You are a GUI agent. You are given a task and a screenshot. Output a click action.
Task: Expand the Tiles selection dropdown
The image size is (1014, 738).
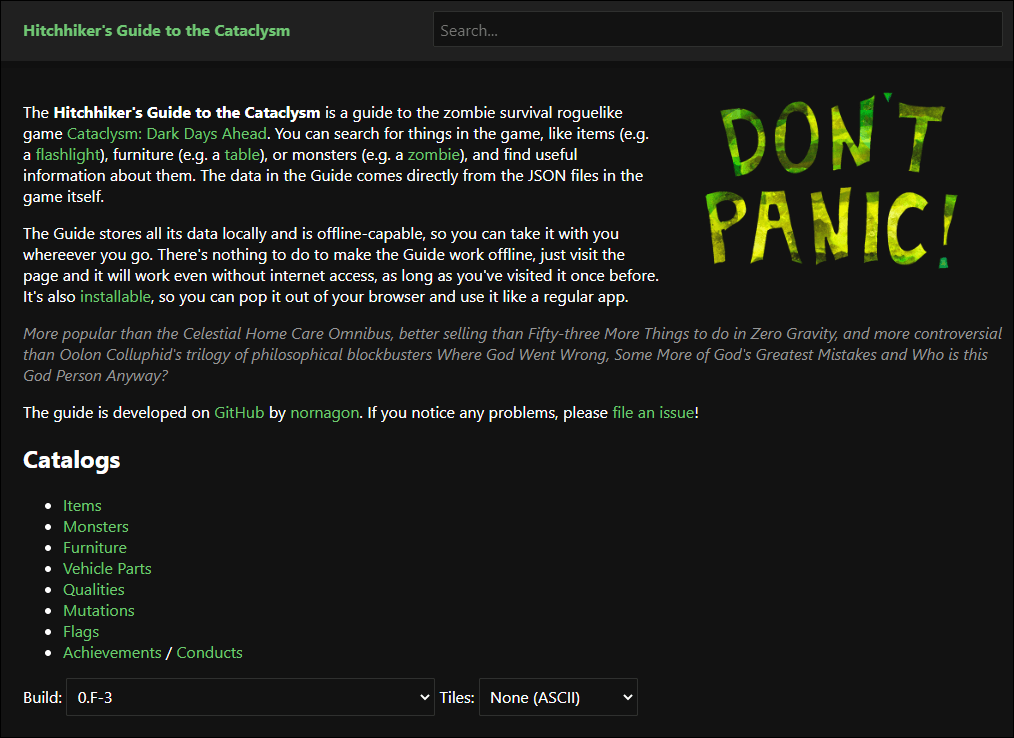(558, 697)
